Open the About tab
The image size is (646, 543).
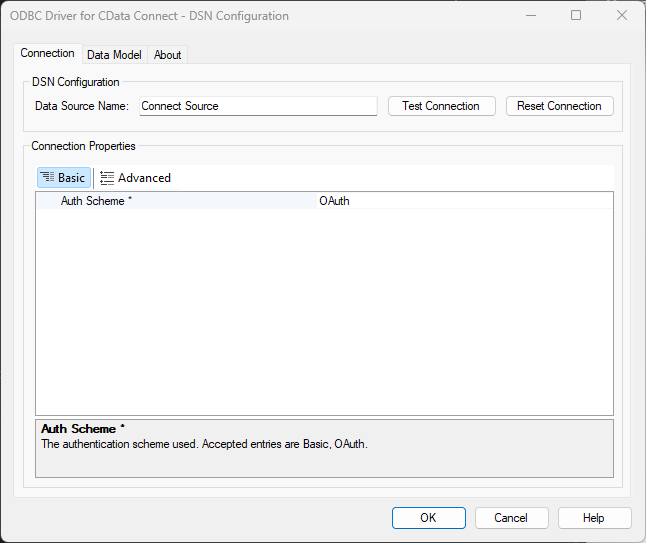pos(167,55)
